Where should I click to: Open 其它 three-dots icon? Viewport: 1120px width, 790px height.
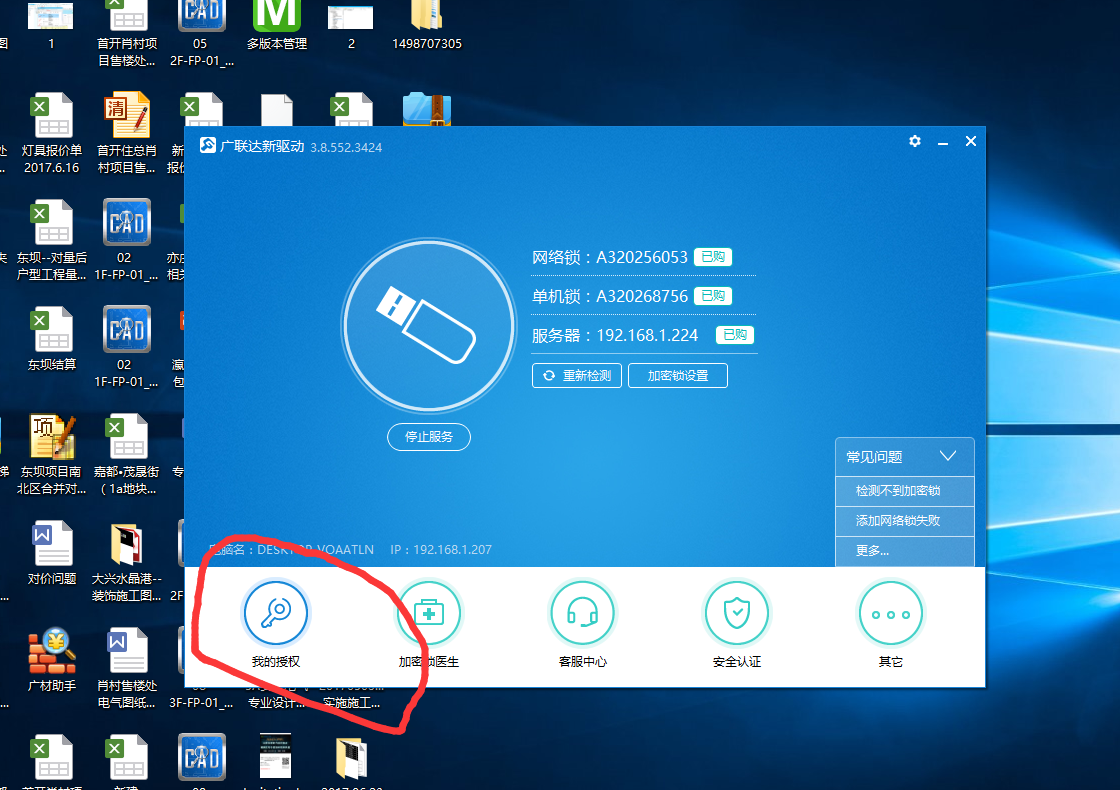pos(890,613)
